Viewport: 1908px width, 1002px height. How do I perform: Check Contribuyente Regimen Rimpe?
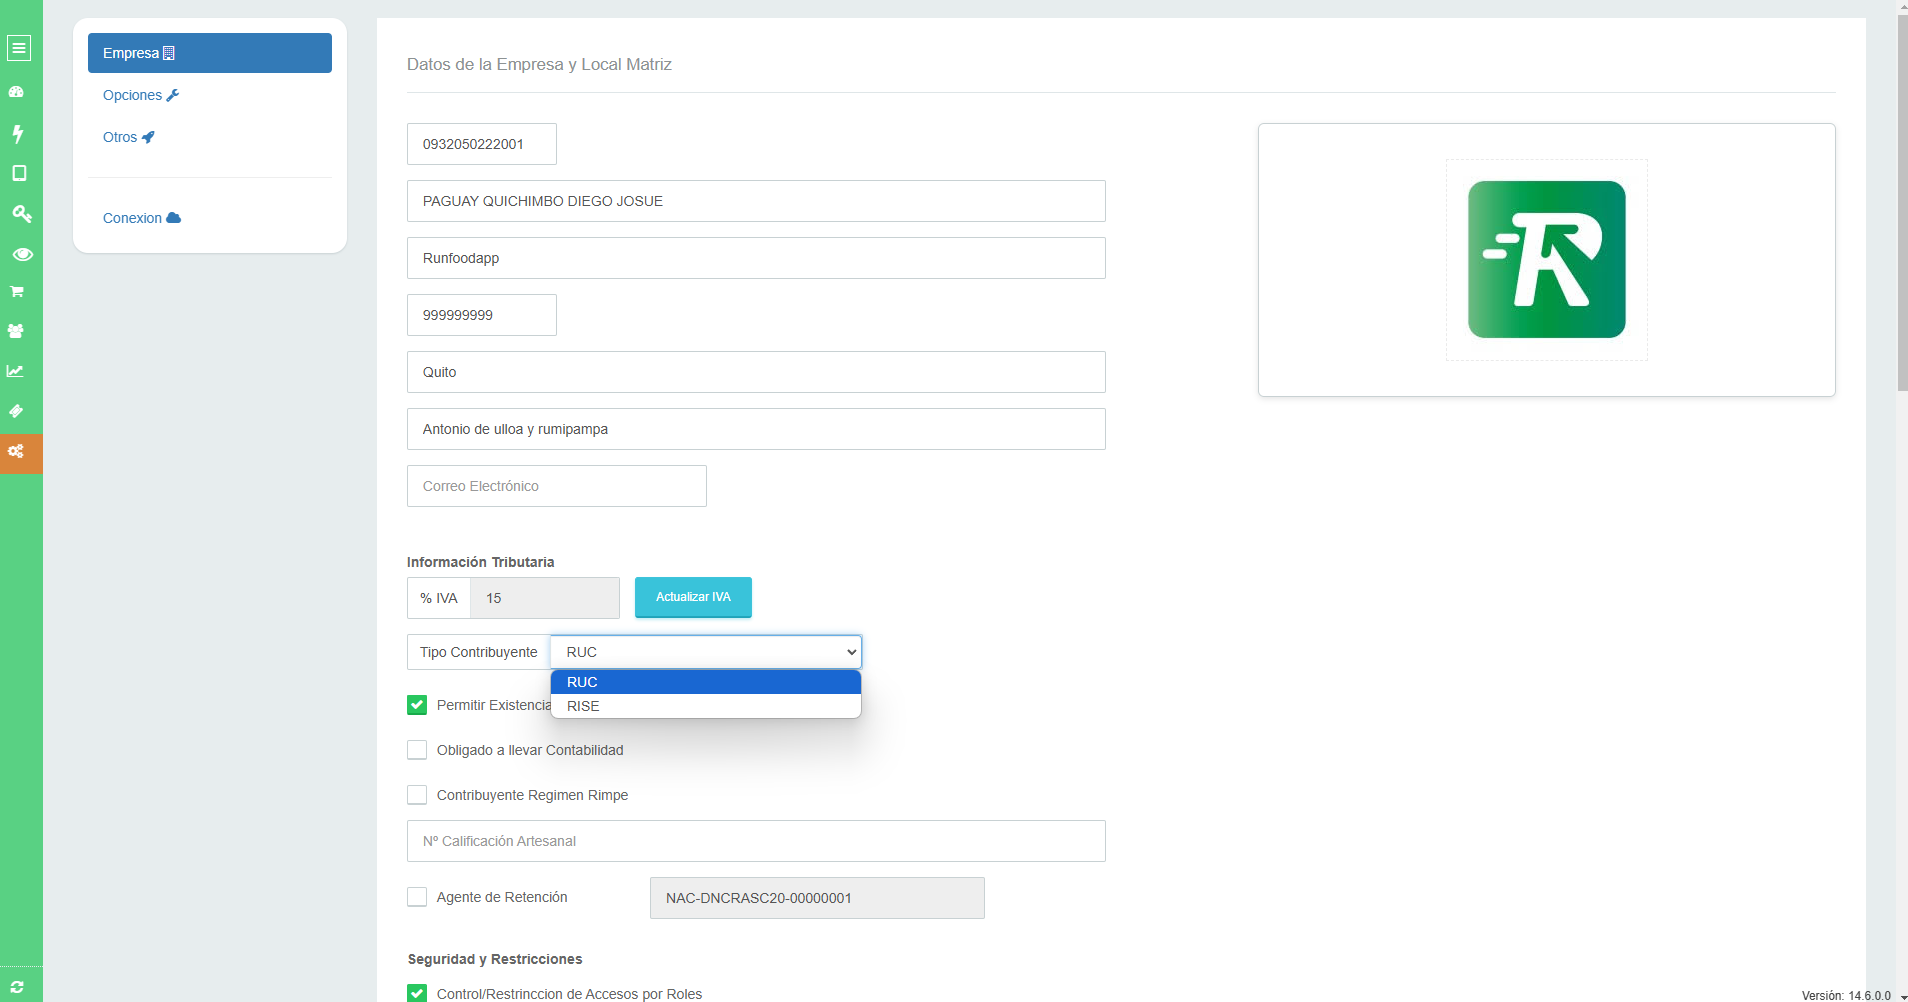tap(417, 795)
